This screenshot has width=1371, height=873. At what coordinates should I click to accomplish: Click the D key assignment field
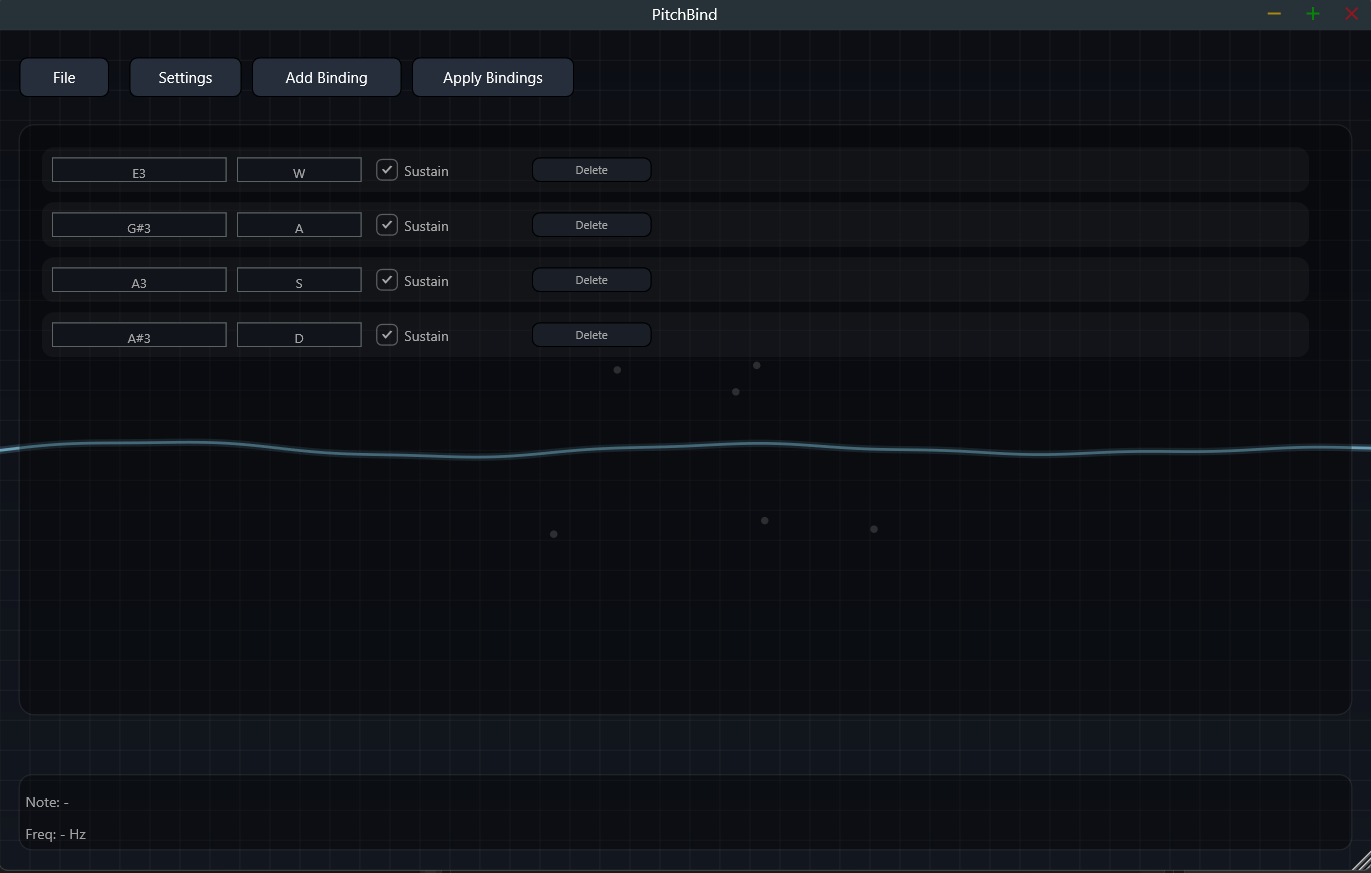(298, 334)
